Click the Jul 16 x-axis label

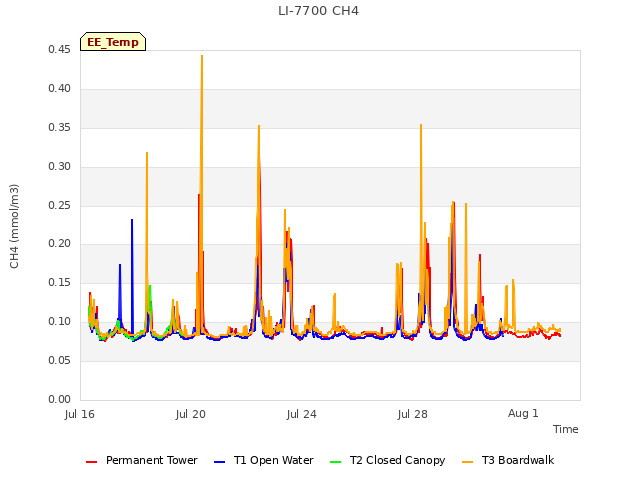[x=80, y=414]
